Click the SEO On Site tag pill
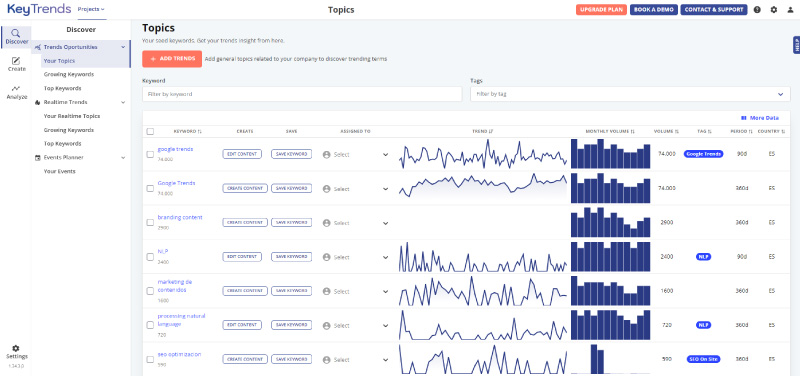The width and height of the screenshot is (800, 376). [704, 359]
